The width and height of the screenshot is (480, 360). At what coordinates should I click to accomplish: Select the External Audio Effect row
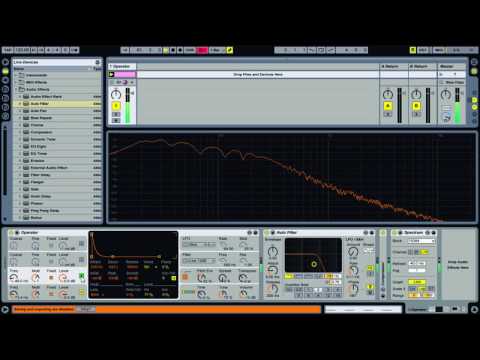pyautogui.click(x=57, y=168)
